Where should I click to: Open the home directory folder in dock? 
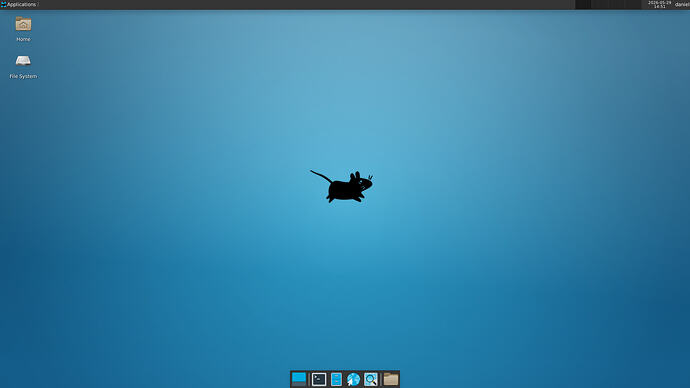click(391, 379)
